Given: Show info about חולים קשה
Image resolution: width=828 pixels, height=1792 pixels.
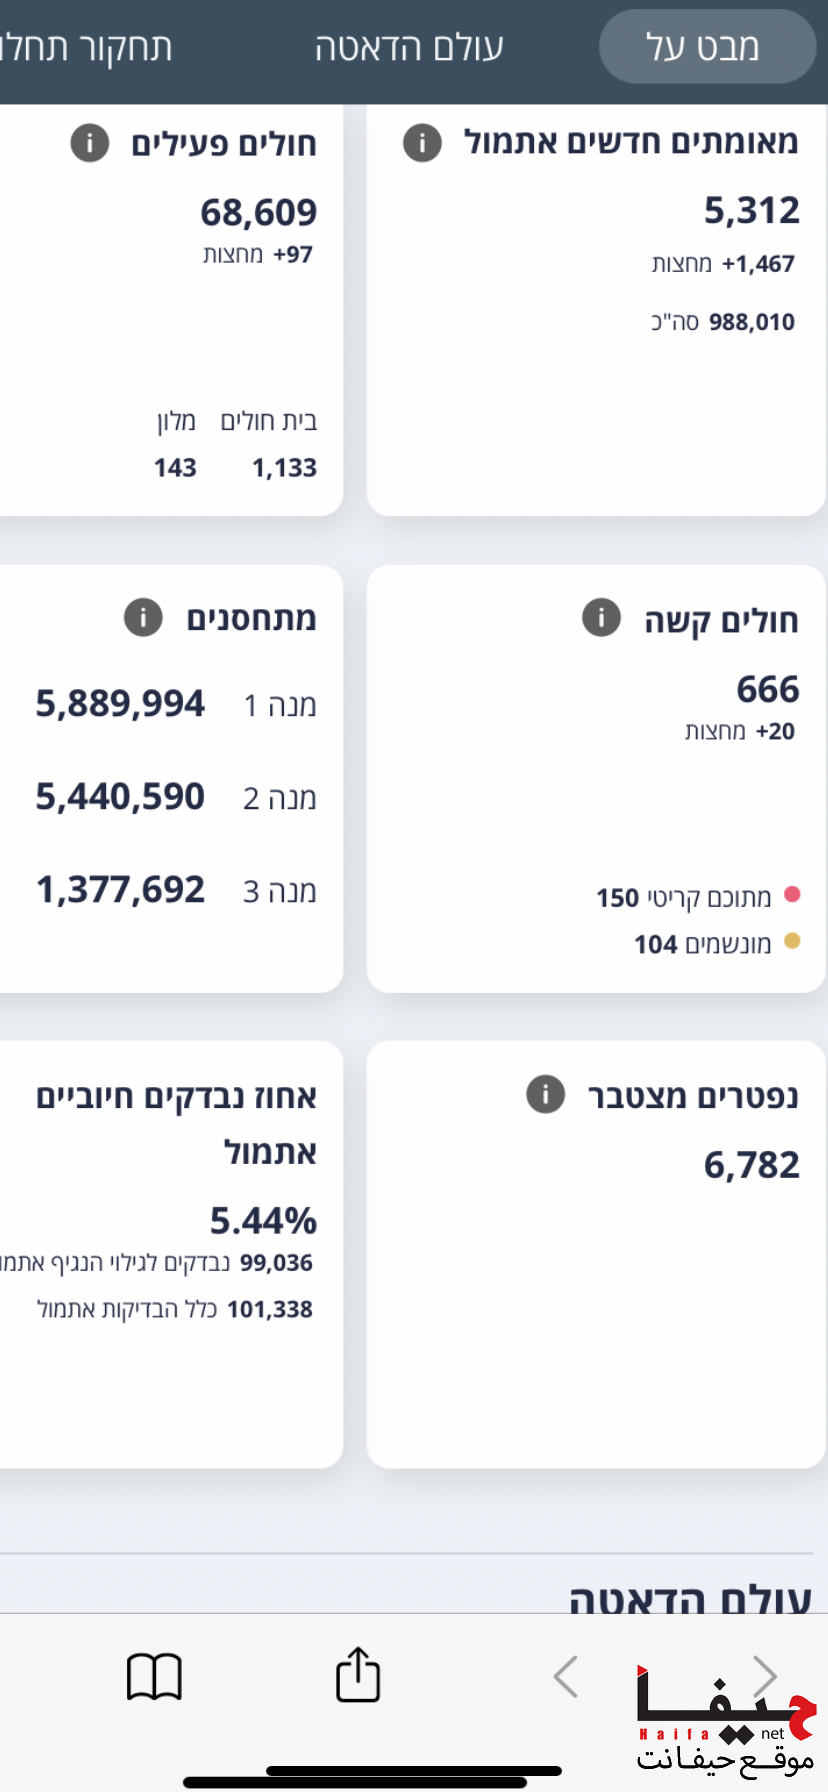Looking at the screenshot, I should [x=601, y=618].
